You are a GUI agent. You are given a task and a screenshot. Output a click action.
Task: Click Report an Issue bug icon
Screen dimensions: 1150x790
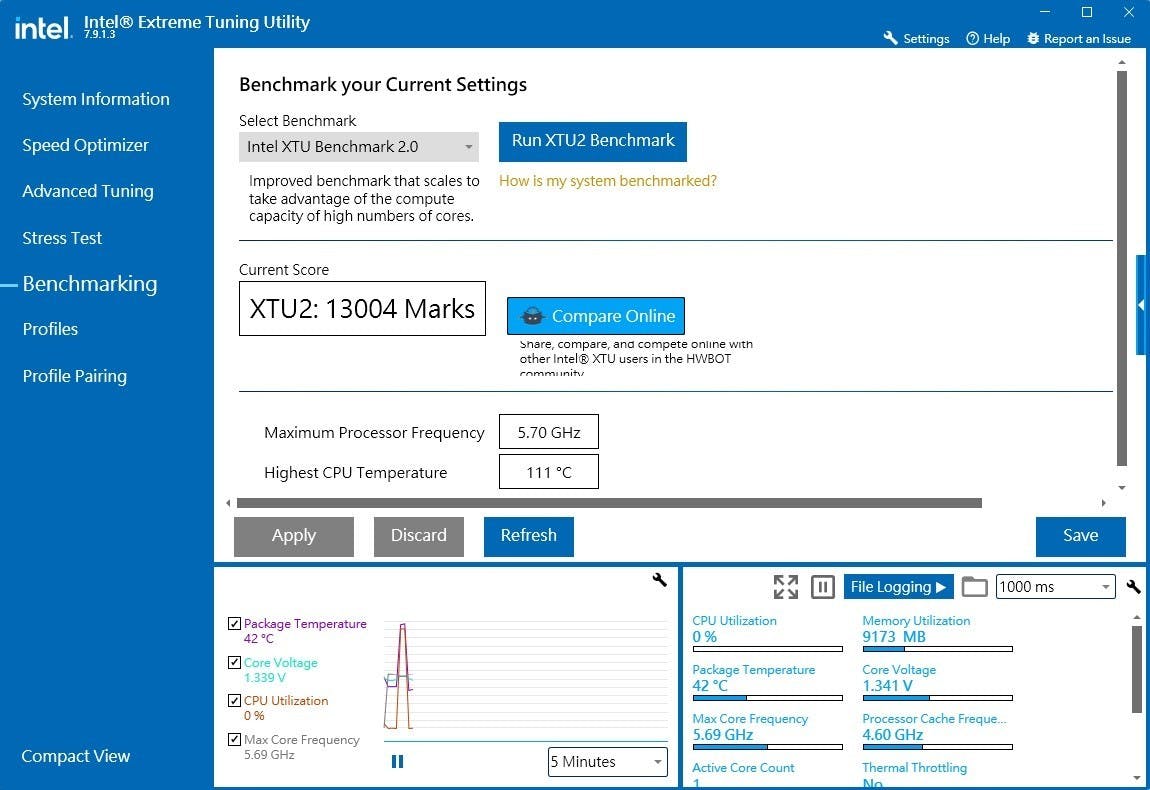pyautogui.click(x=1033, y=39)
